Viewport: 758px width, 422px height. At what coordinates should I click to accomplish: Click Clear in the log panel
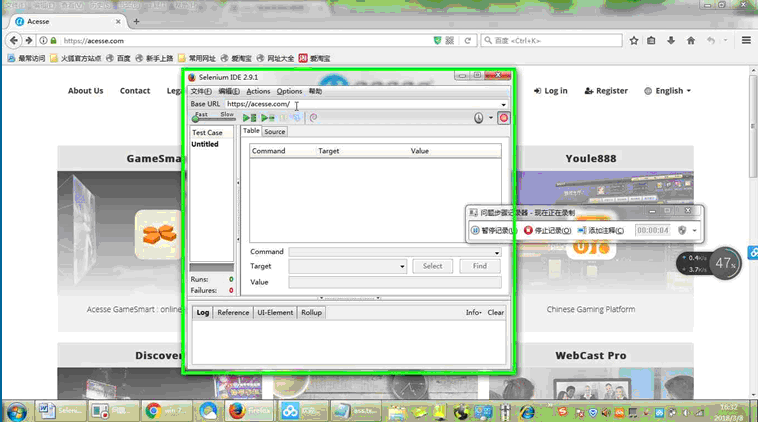496,313
